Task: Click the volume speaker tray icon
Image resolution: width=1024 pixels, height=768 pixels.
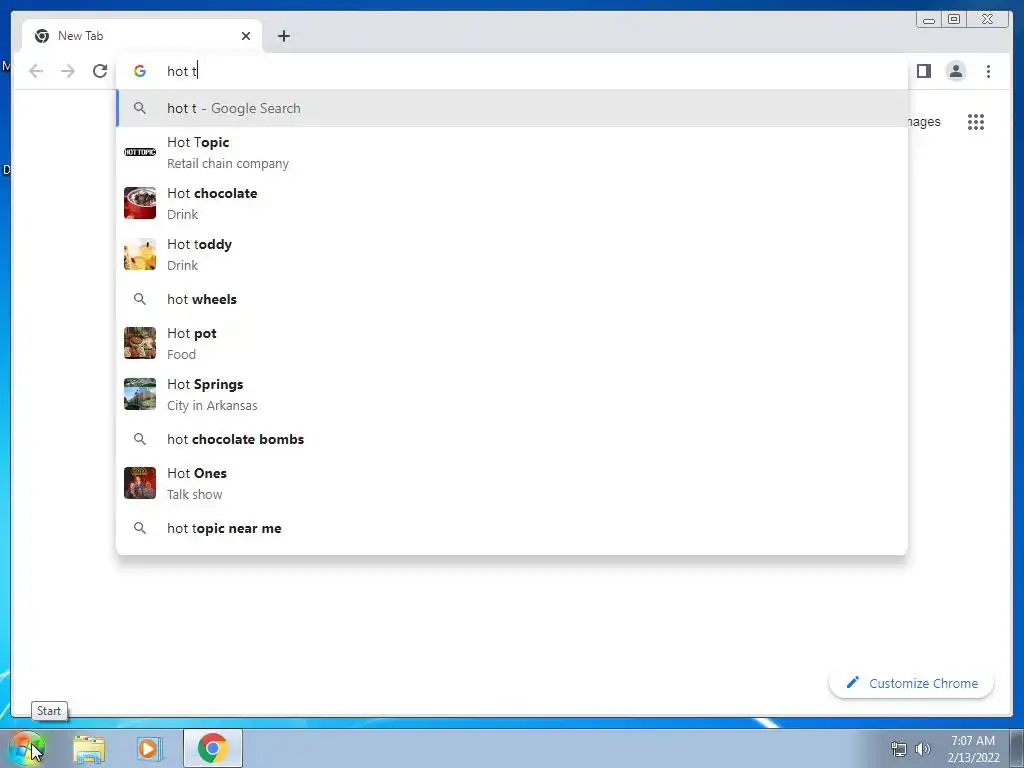Action: tap(923, 749)
